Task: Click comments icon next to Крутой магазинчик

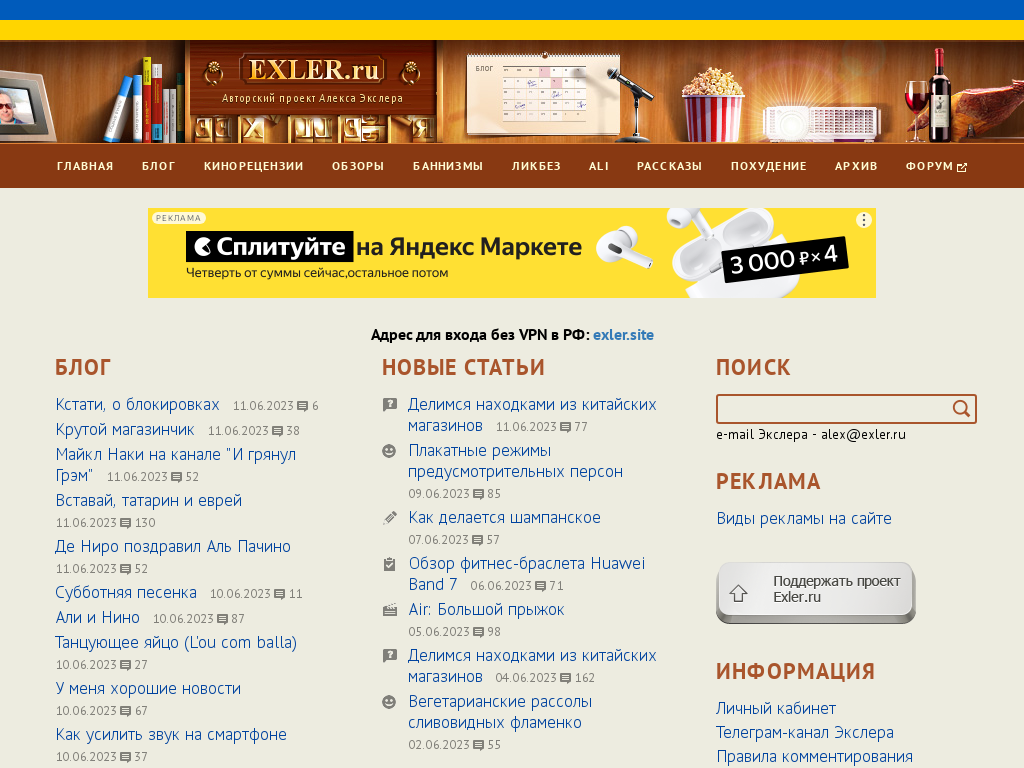Action: pos(278,431)
